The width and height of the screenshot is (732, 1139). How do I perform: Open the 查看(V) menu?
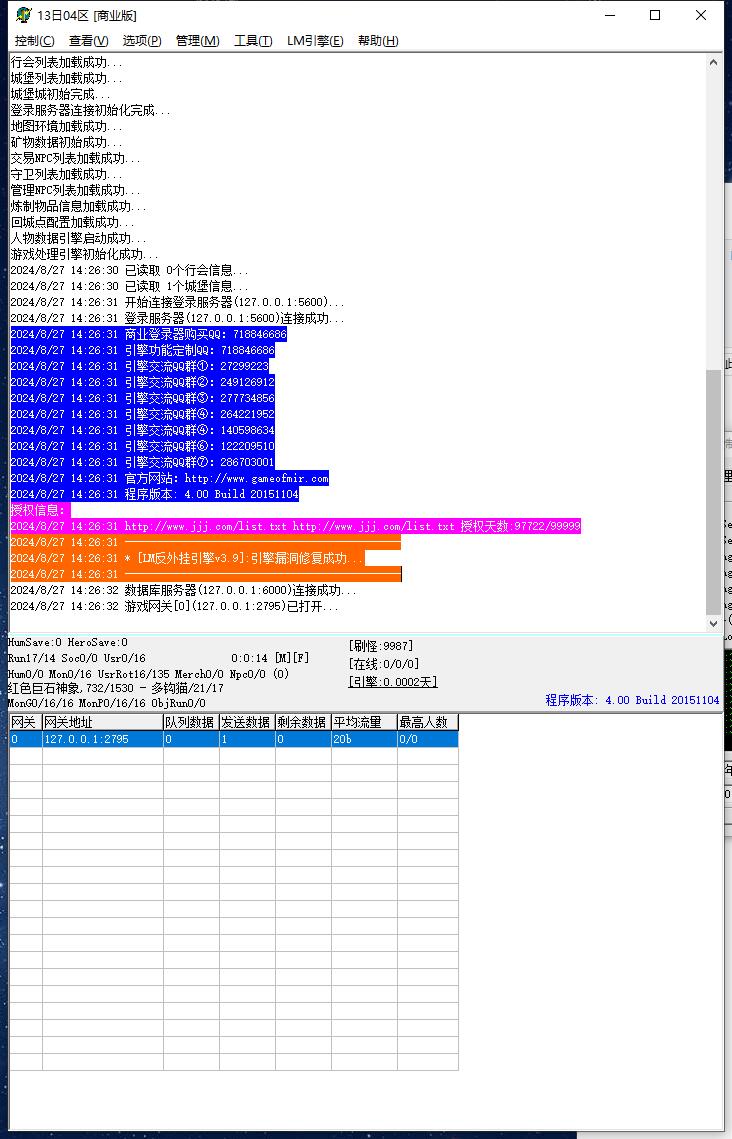89,41
